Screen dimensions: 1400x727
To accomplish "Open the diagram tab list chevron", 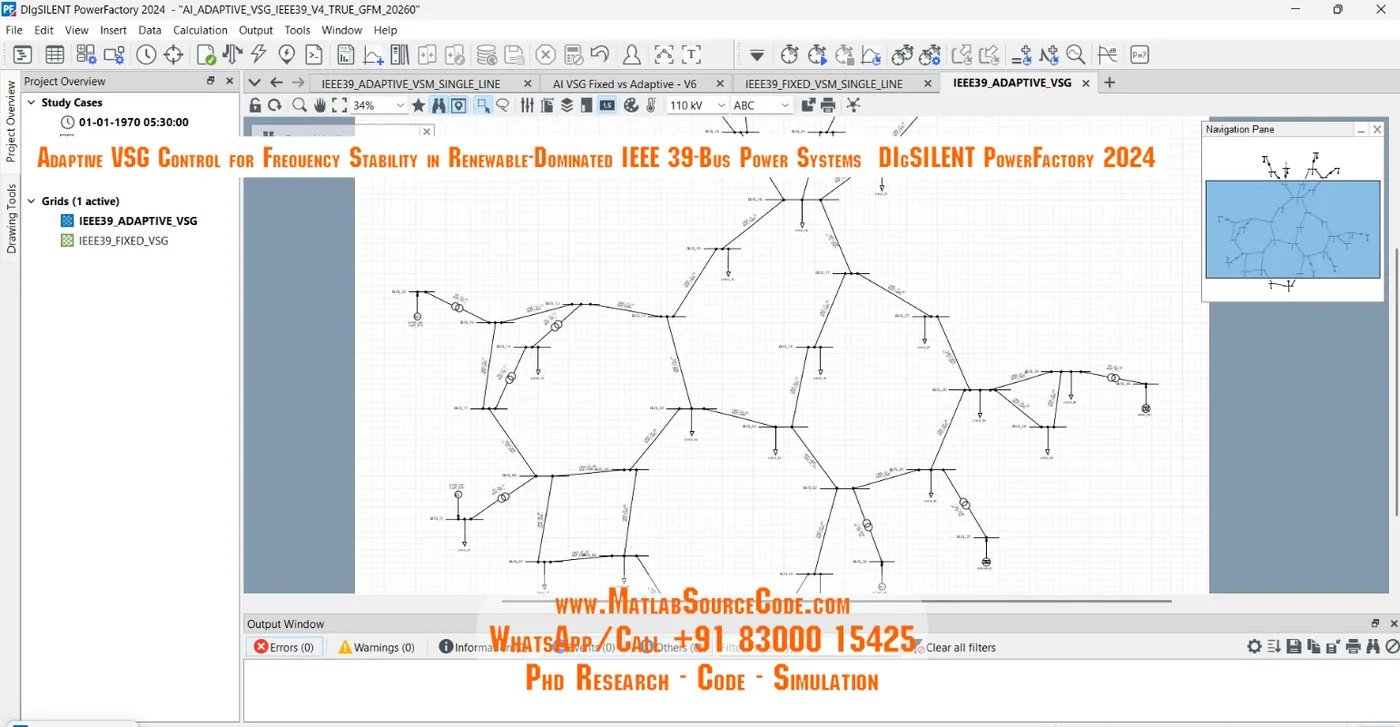I will [x=254, y=83].
